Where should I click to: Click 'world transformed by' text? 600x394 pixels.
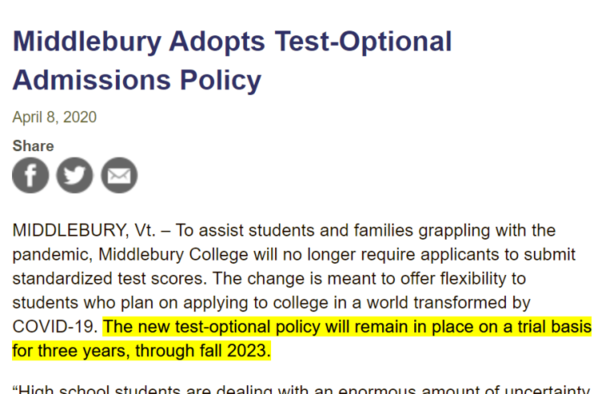pos(448,303)
